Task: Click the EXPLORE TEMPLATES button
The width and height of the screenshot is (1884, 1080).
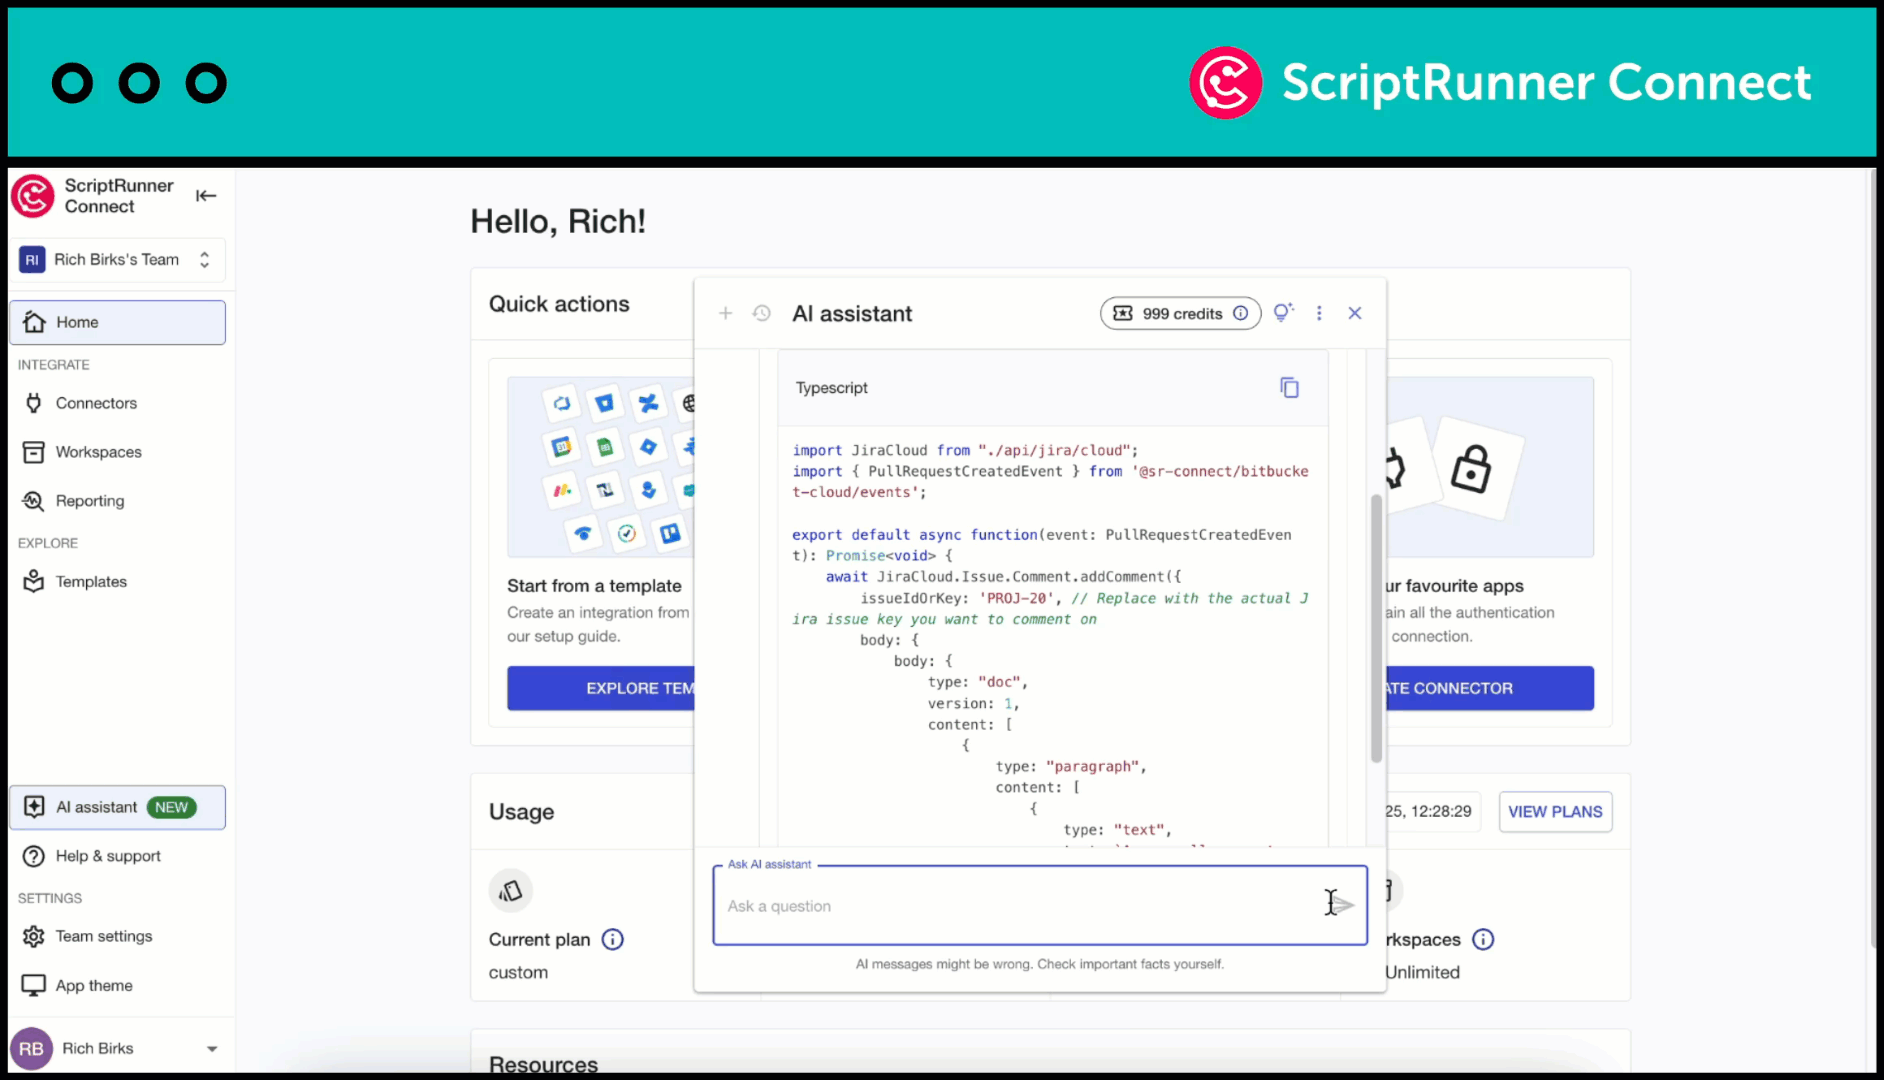Action: (x=600, y=688)
